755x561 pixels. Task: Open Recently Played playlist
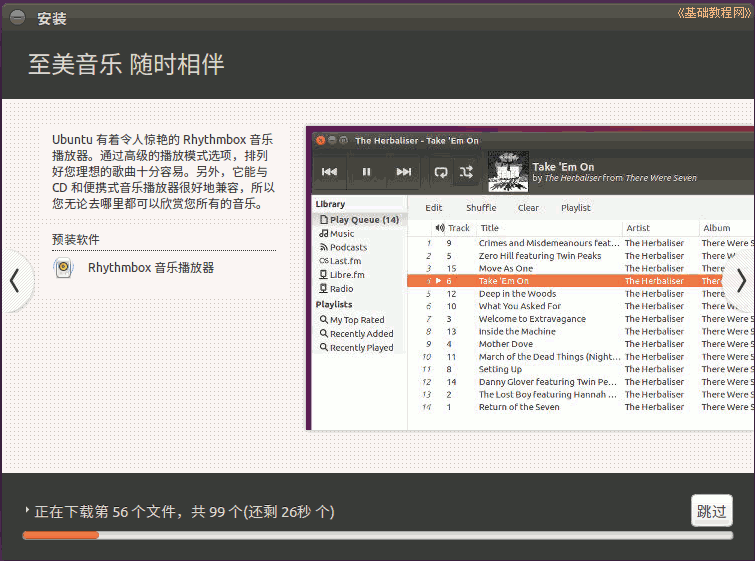click(x=356, y=348)
